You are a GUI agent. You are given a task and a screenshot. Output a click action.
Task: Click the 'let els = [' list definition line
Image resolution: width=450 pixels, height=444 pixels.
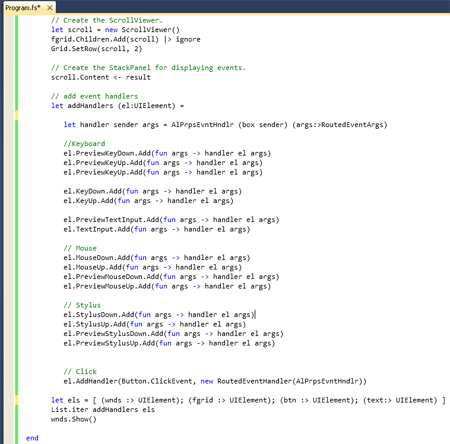pyautogui.click(x=248, y=400)
